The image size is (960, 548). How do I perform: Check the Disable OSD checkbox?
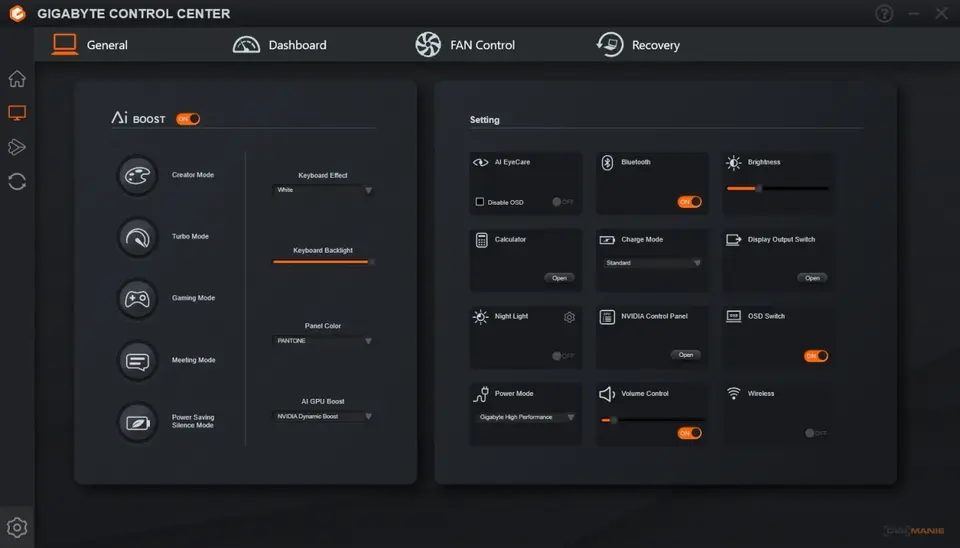[x=480, y=202]
